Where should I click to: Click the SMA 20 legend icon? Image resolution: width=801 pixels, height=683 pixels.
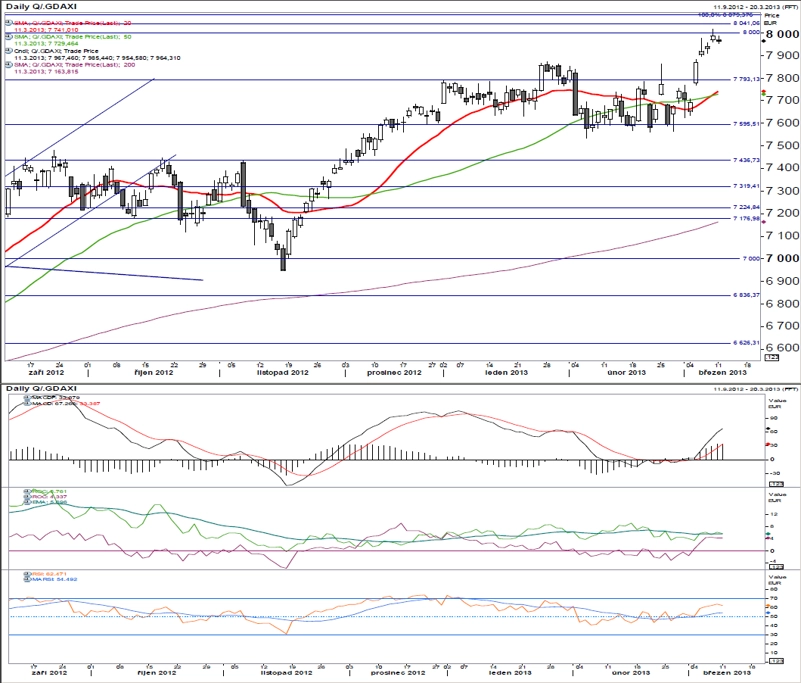(x=9, y=22)
